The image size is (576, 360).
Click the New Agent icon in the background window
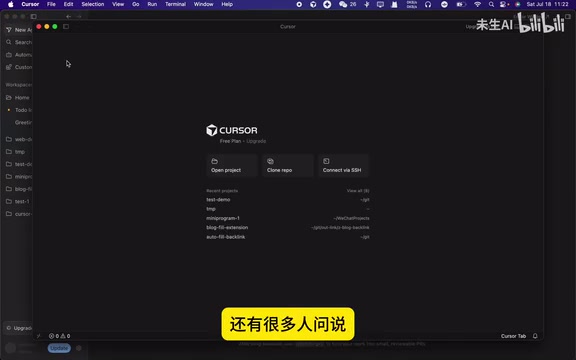(x=9, y=30)
